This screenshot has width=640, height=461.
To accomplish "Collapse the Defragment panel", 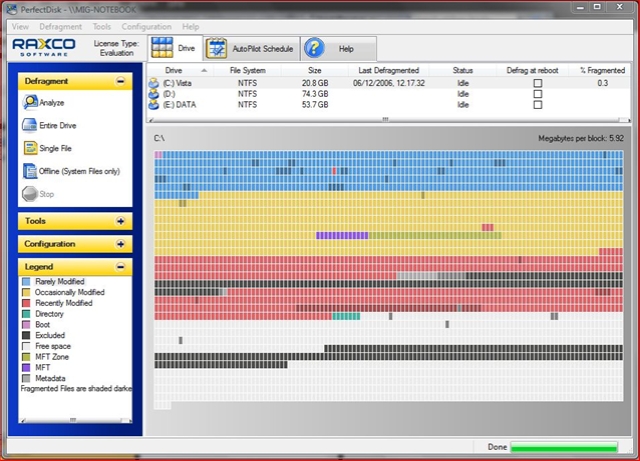I will point(120,81).
